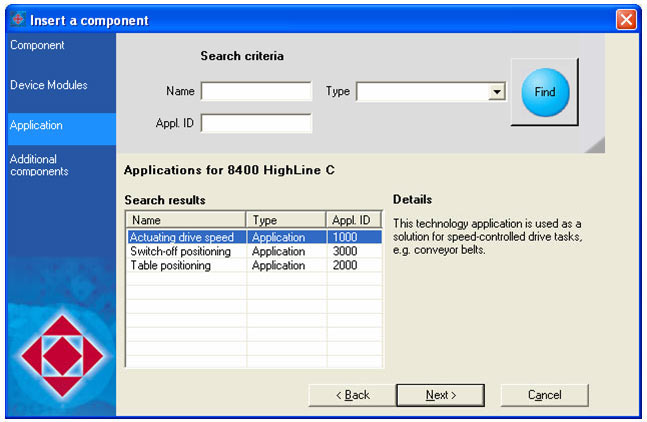Focus the Name search field
647x422 pixels.
click(256, 92)
